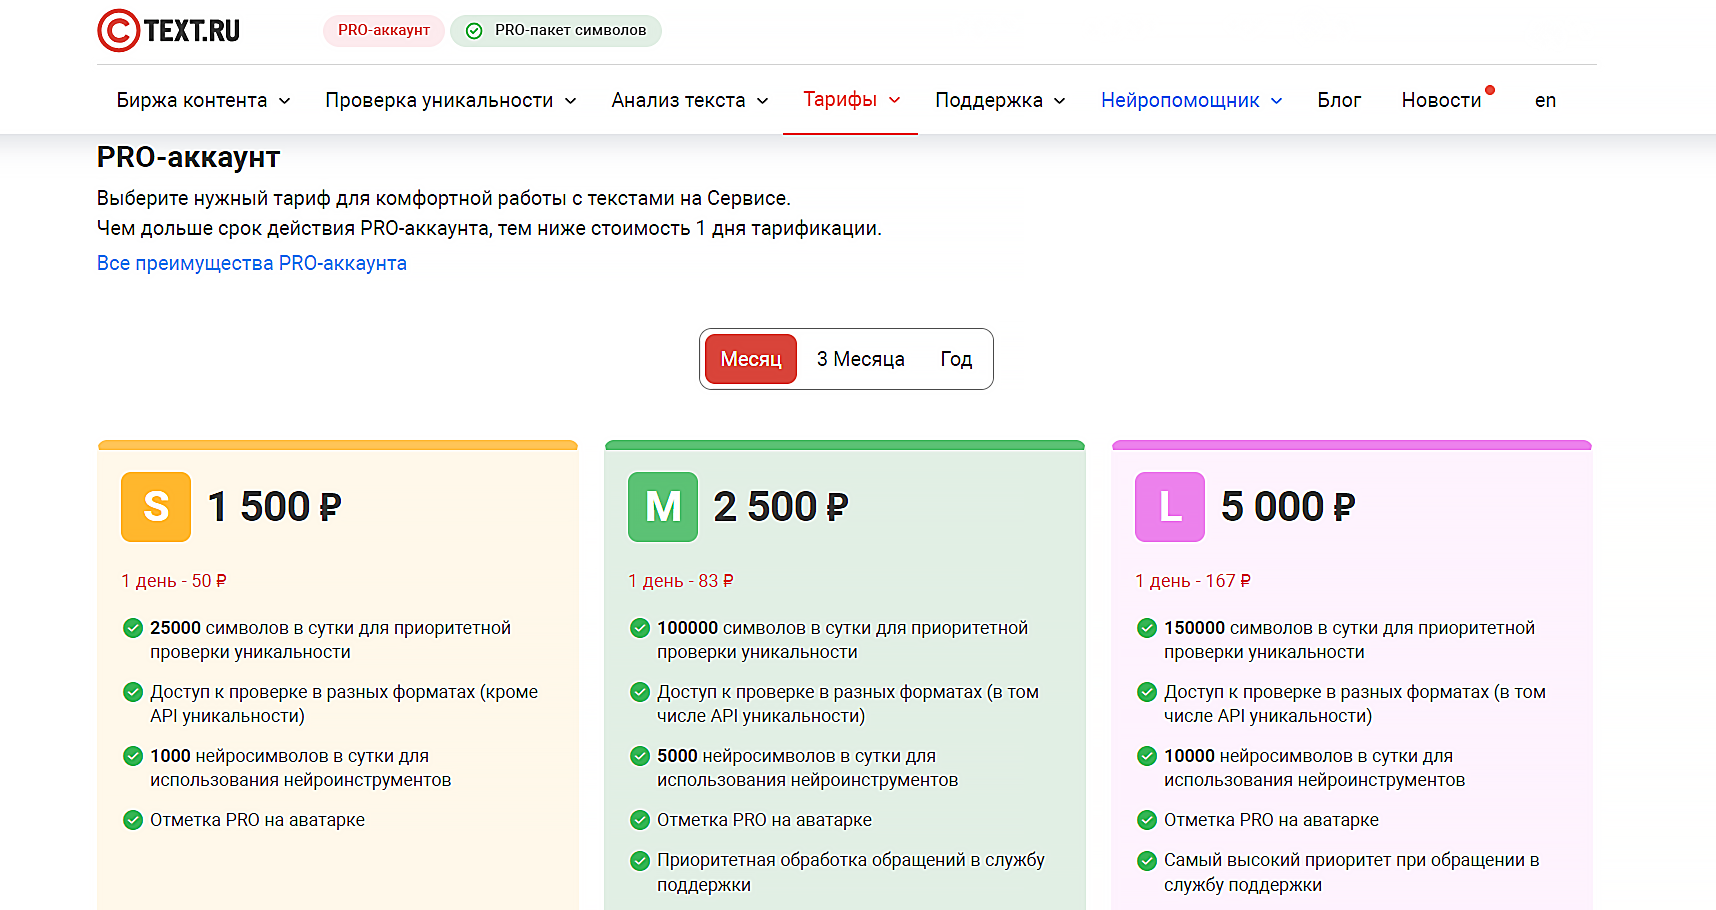Click check icon beside L plan Отметка PRO

click(1146, 820)
